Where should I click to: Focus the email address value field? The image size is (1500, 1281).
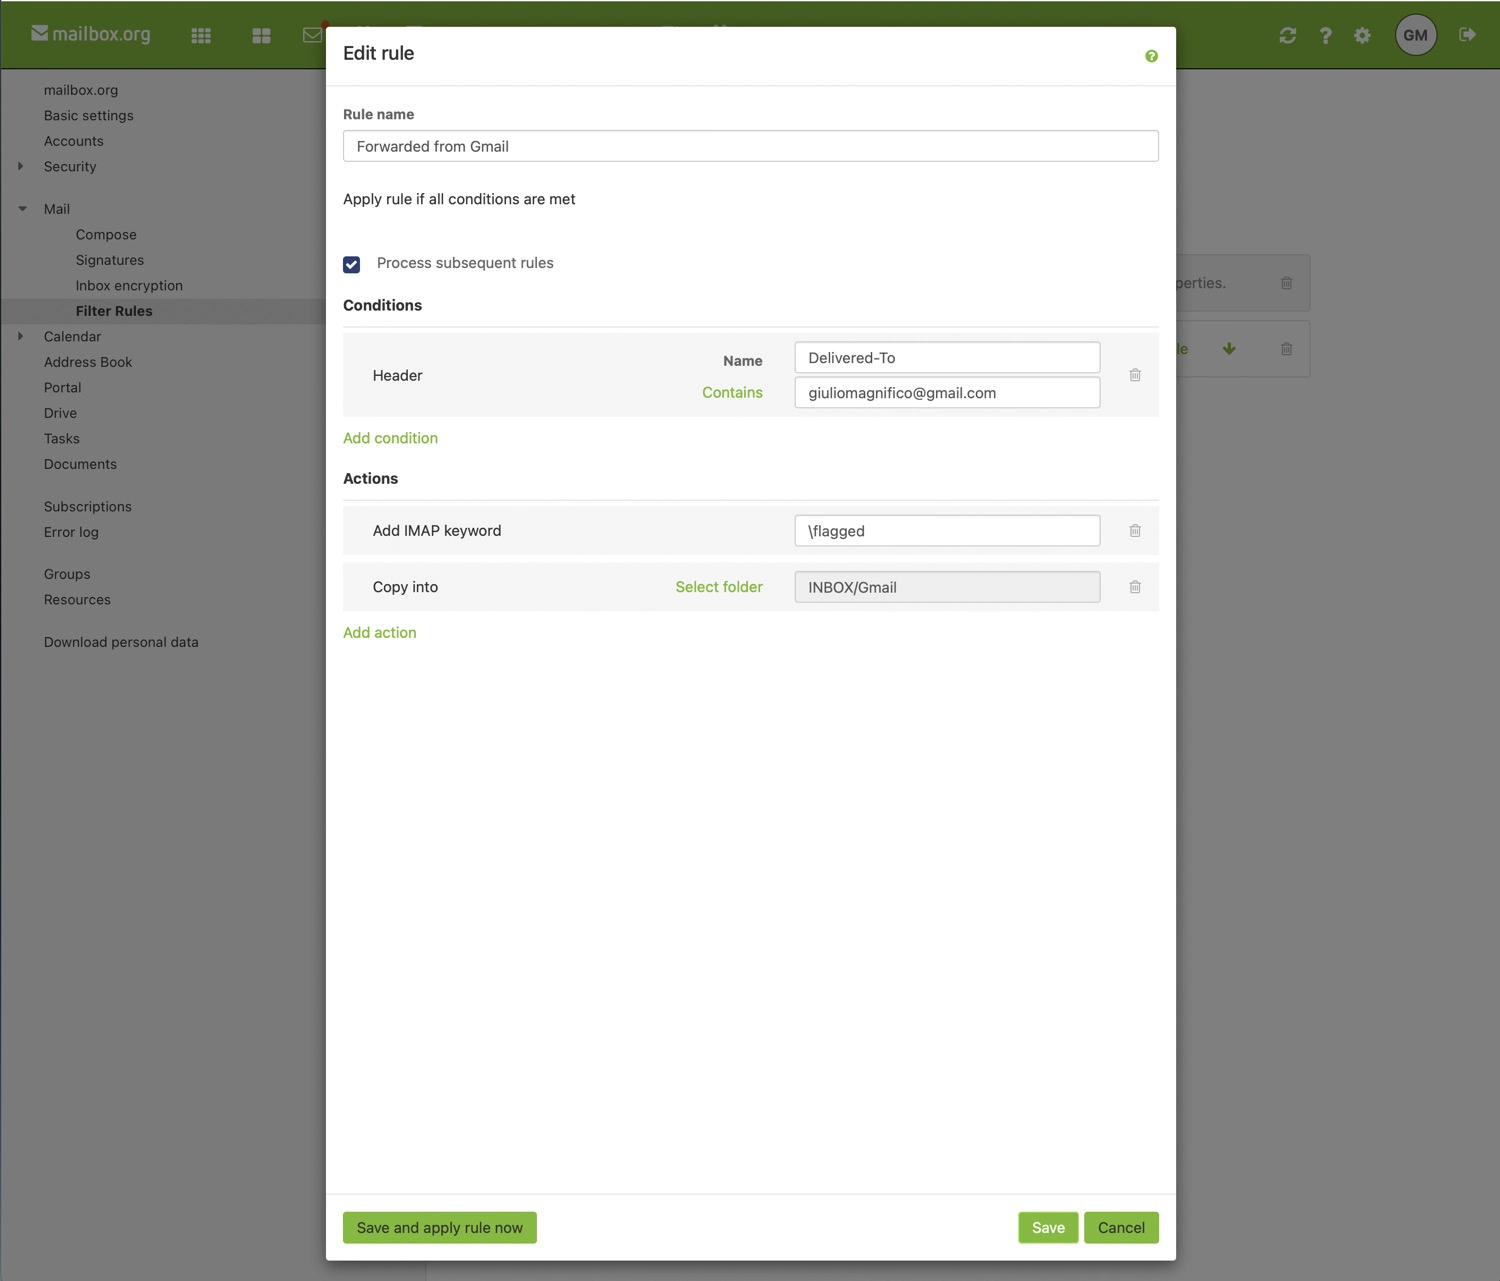[x=947, y=393]
